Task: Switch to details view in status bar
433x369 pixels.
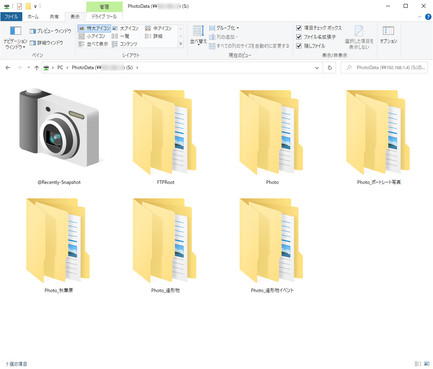Action: [x=418, y=364]
